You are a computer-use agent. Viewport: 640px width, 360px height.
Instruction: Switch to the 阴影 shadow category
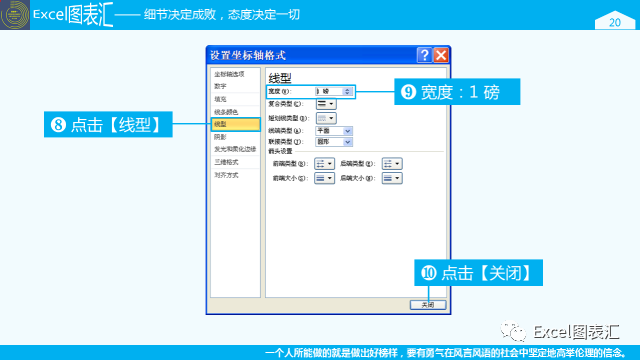(x=236, y=137)
